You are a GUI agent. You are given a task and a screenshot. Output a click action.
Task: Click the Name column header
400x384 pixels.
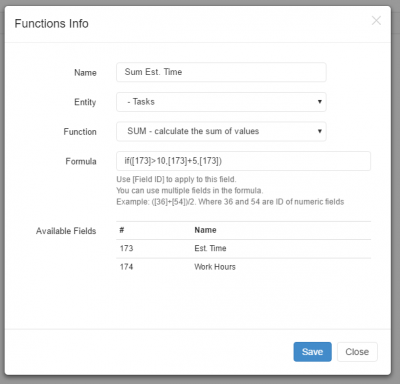point(205,230)
